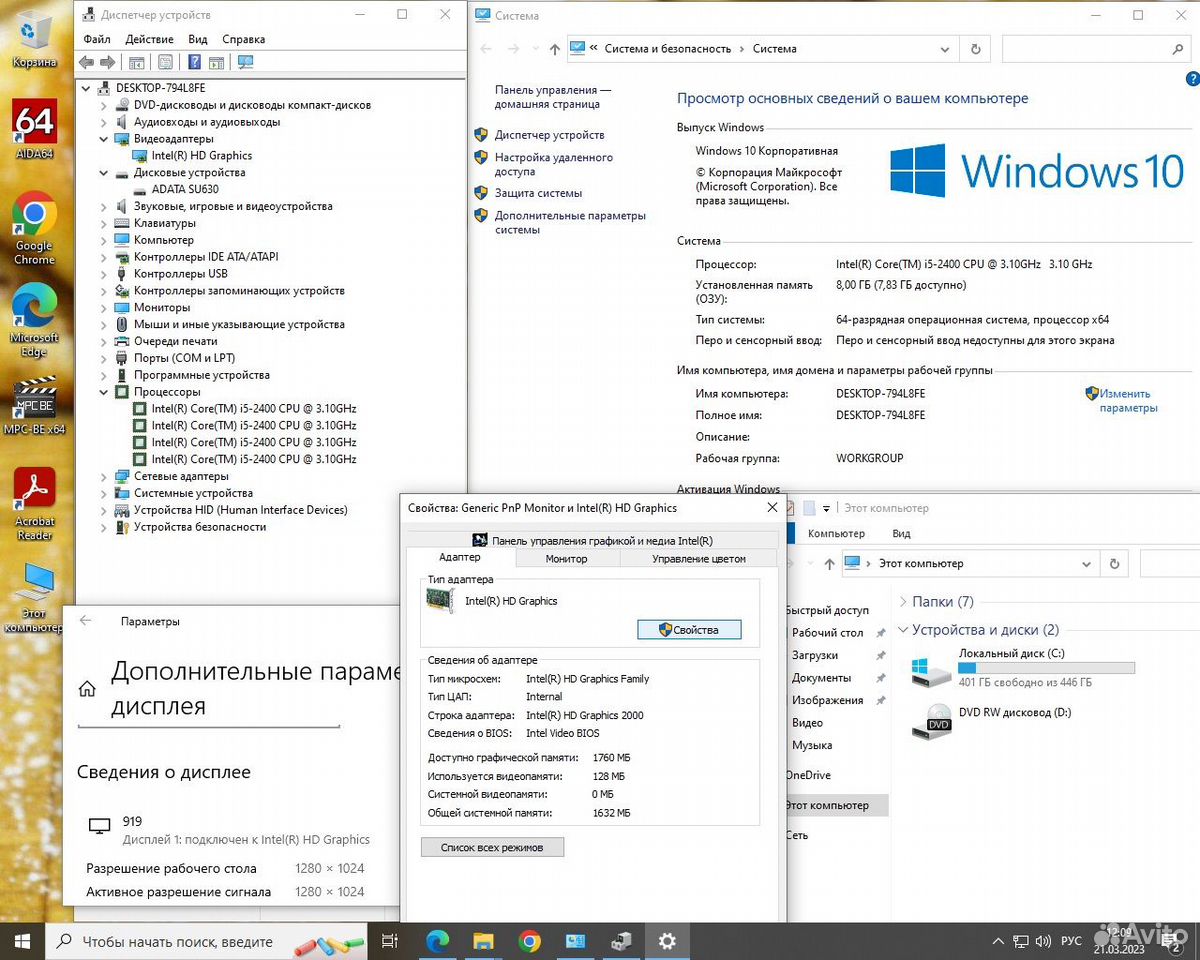Click the Список всех режимов button
Image resolution: width=1200 pixels, height=960 pixels.
[493, 848]
